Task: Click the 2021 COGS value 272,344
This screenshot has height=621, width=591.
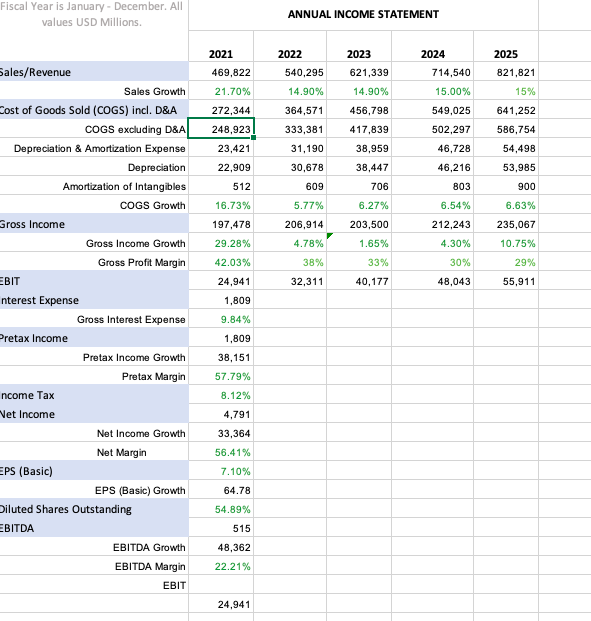Action: tap(221, 110)
